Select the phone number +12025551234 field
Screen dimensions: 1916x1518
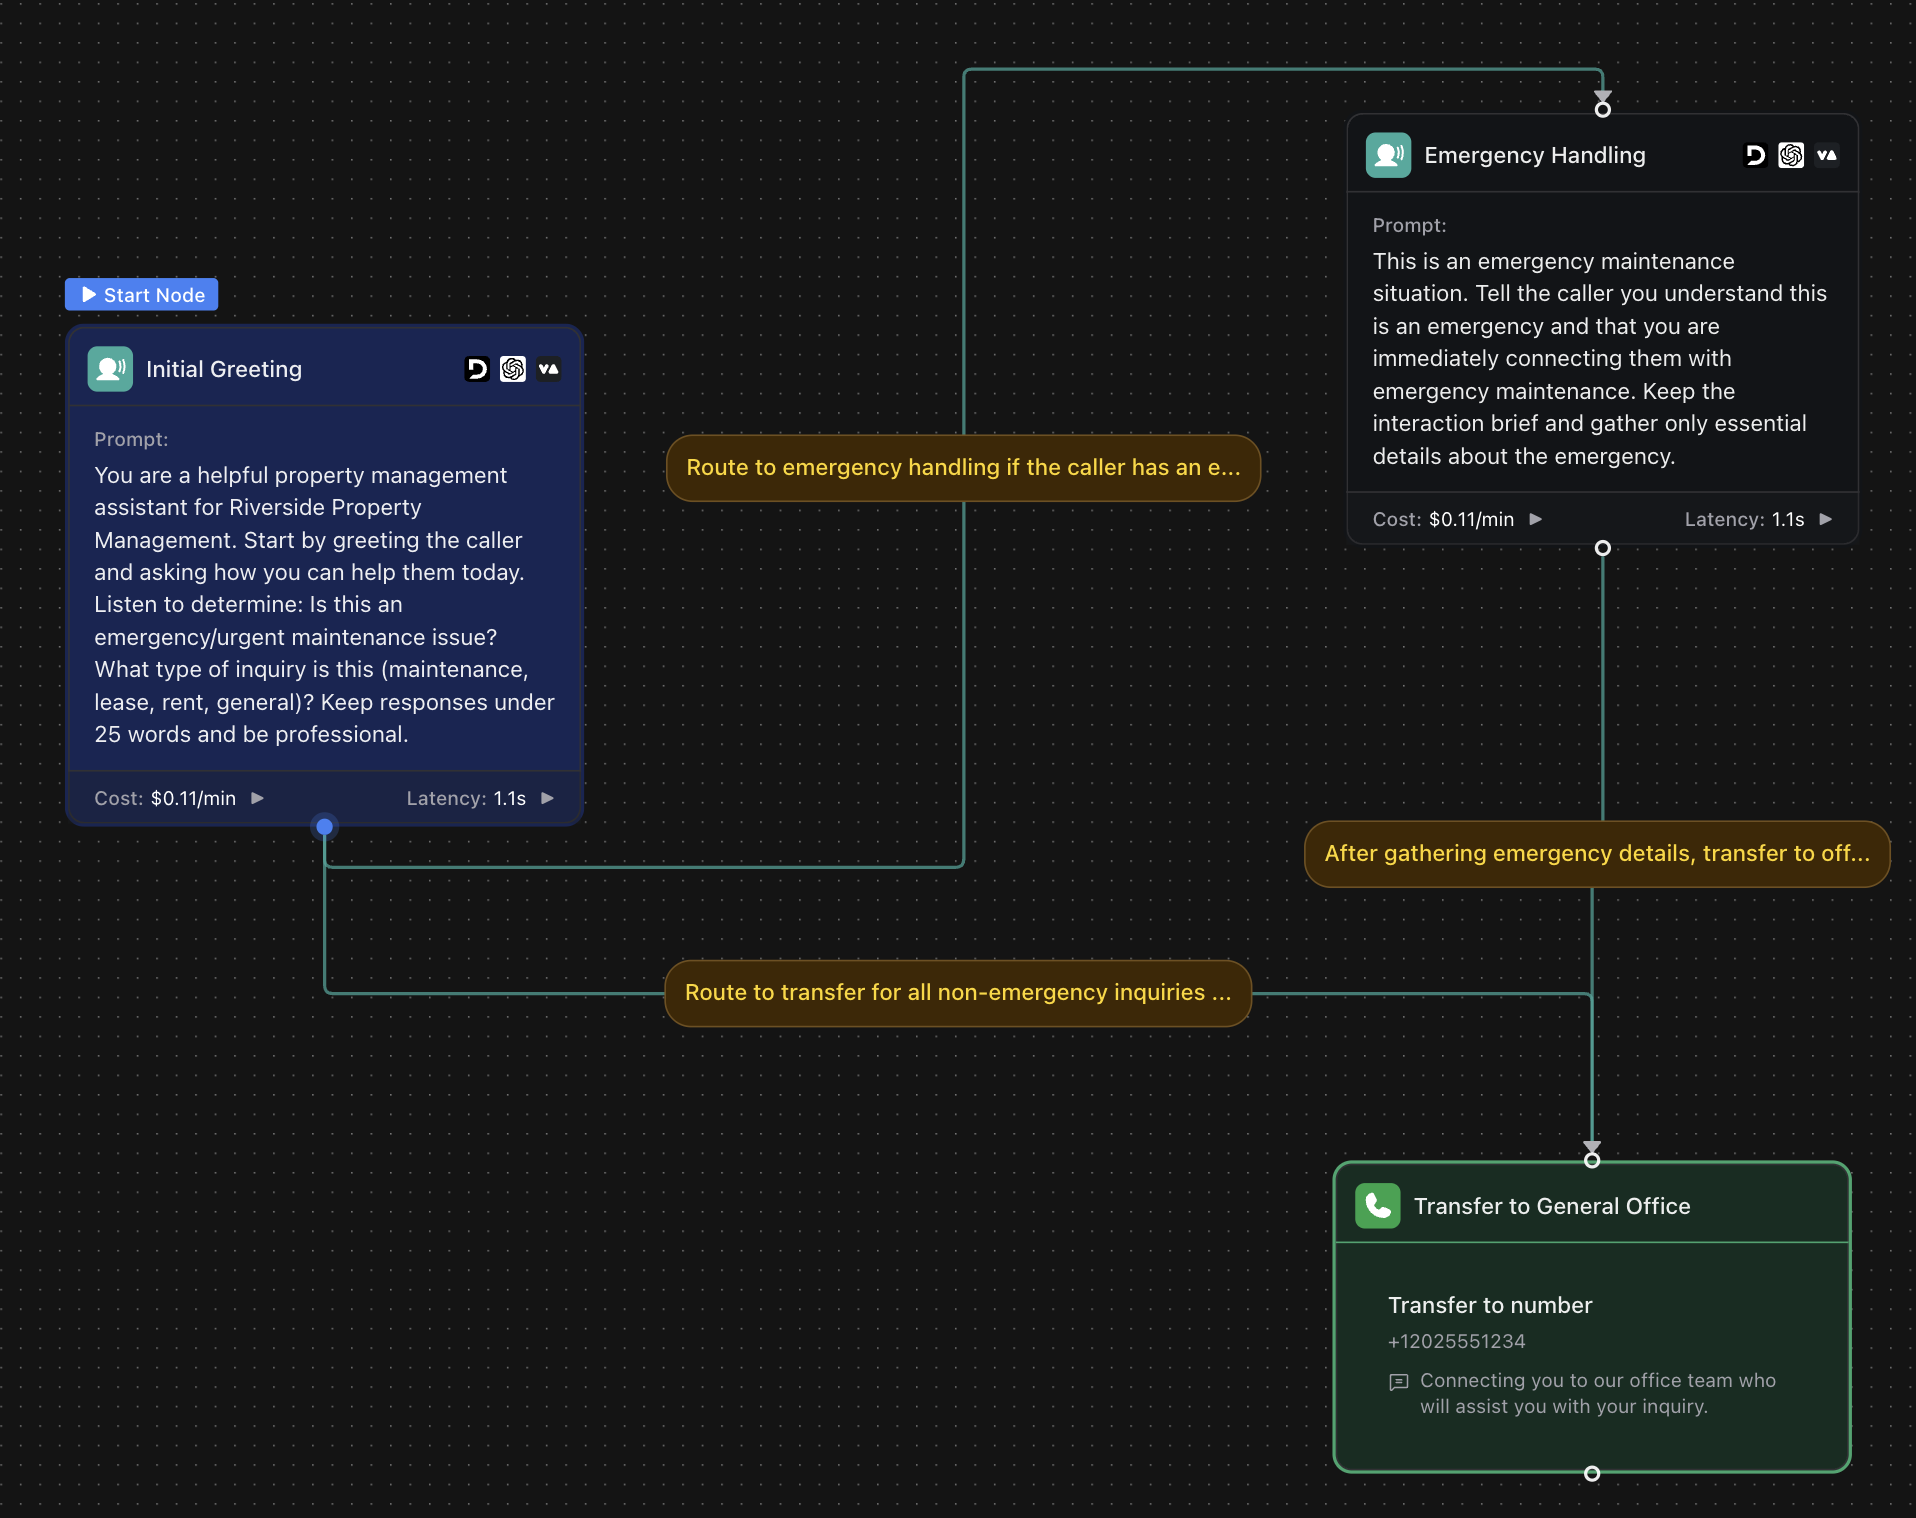(1455, 1341)
